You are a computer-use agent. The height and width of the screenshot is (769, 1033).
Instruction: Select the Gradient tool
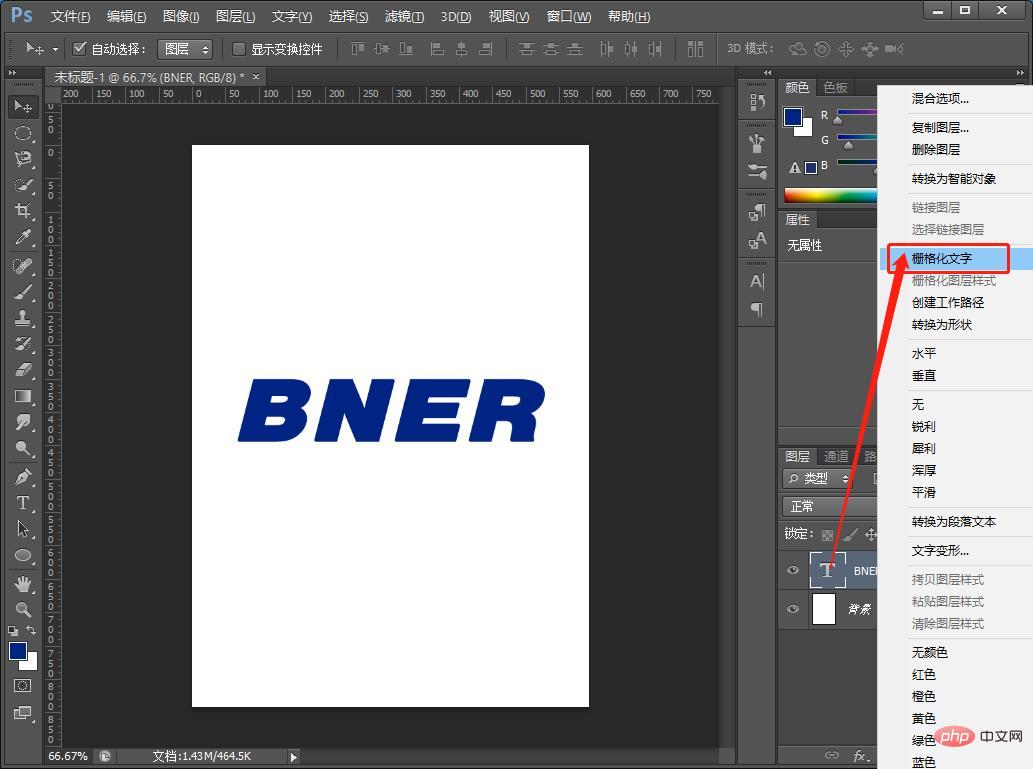point(23,396)
